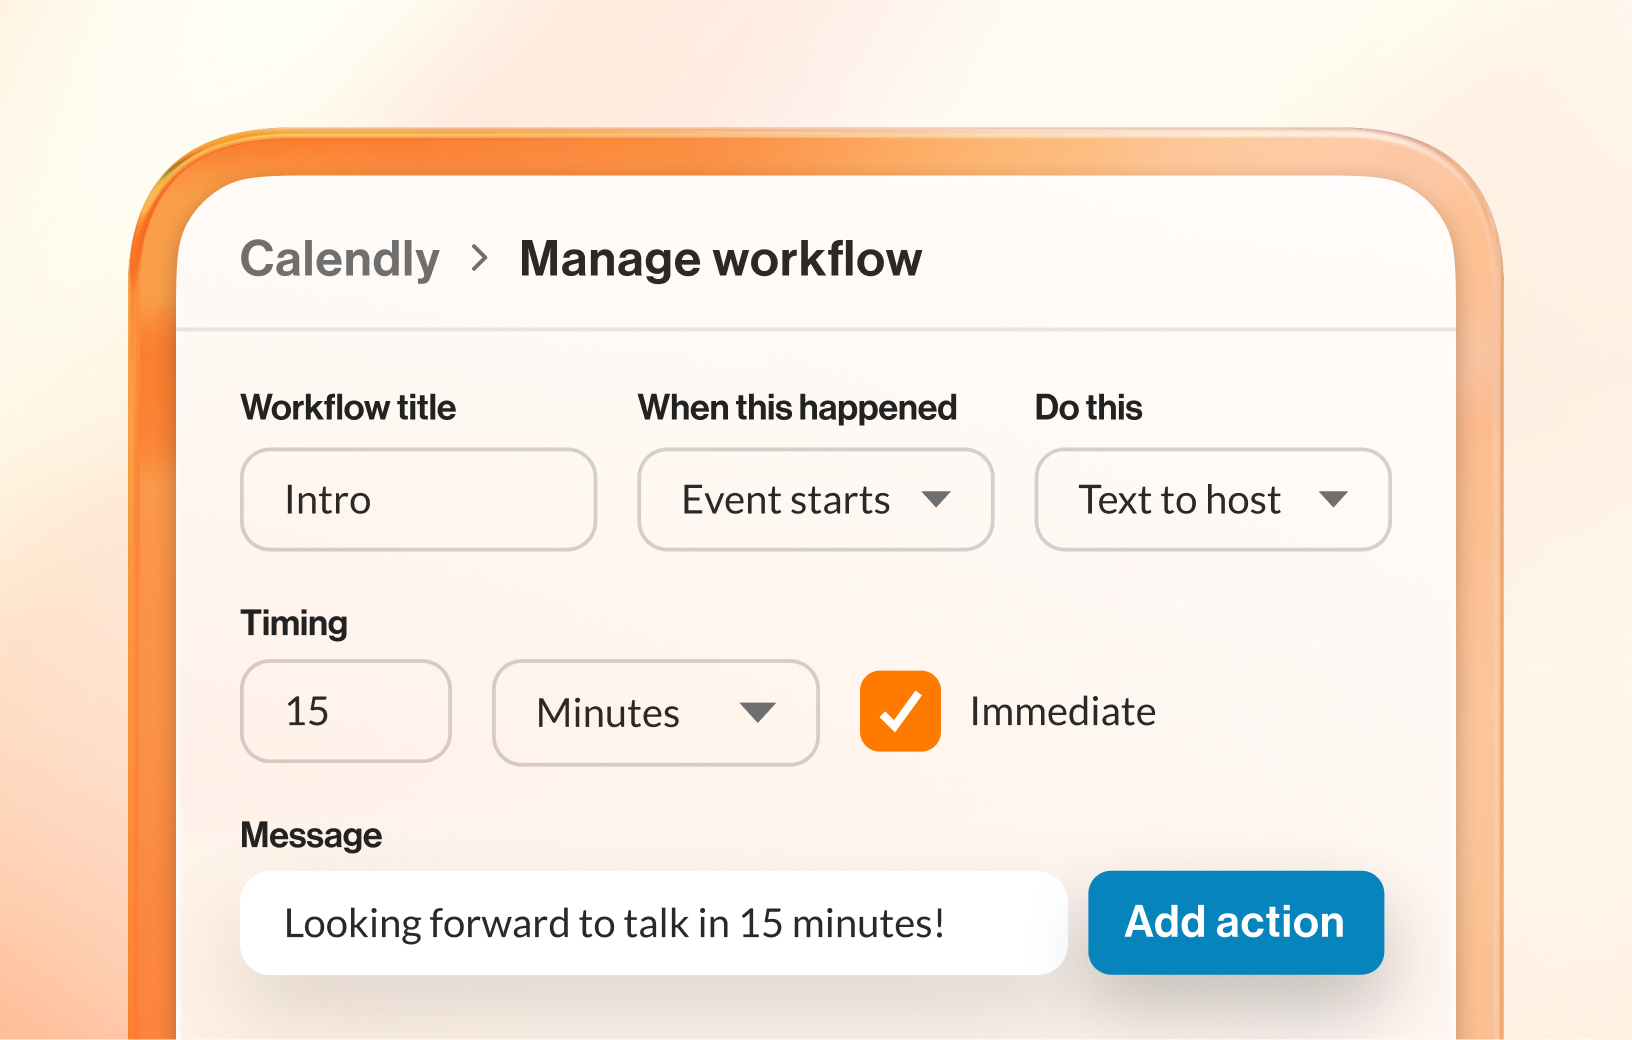Click the Timing section label

(294, 623)
